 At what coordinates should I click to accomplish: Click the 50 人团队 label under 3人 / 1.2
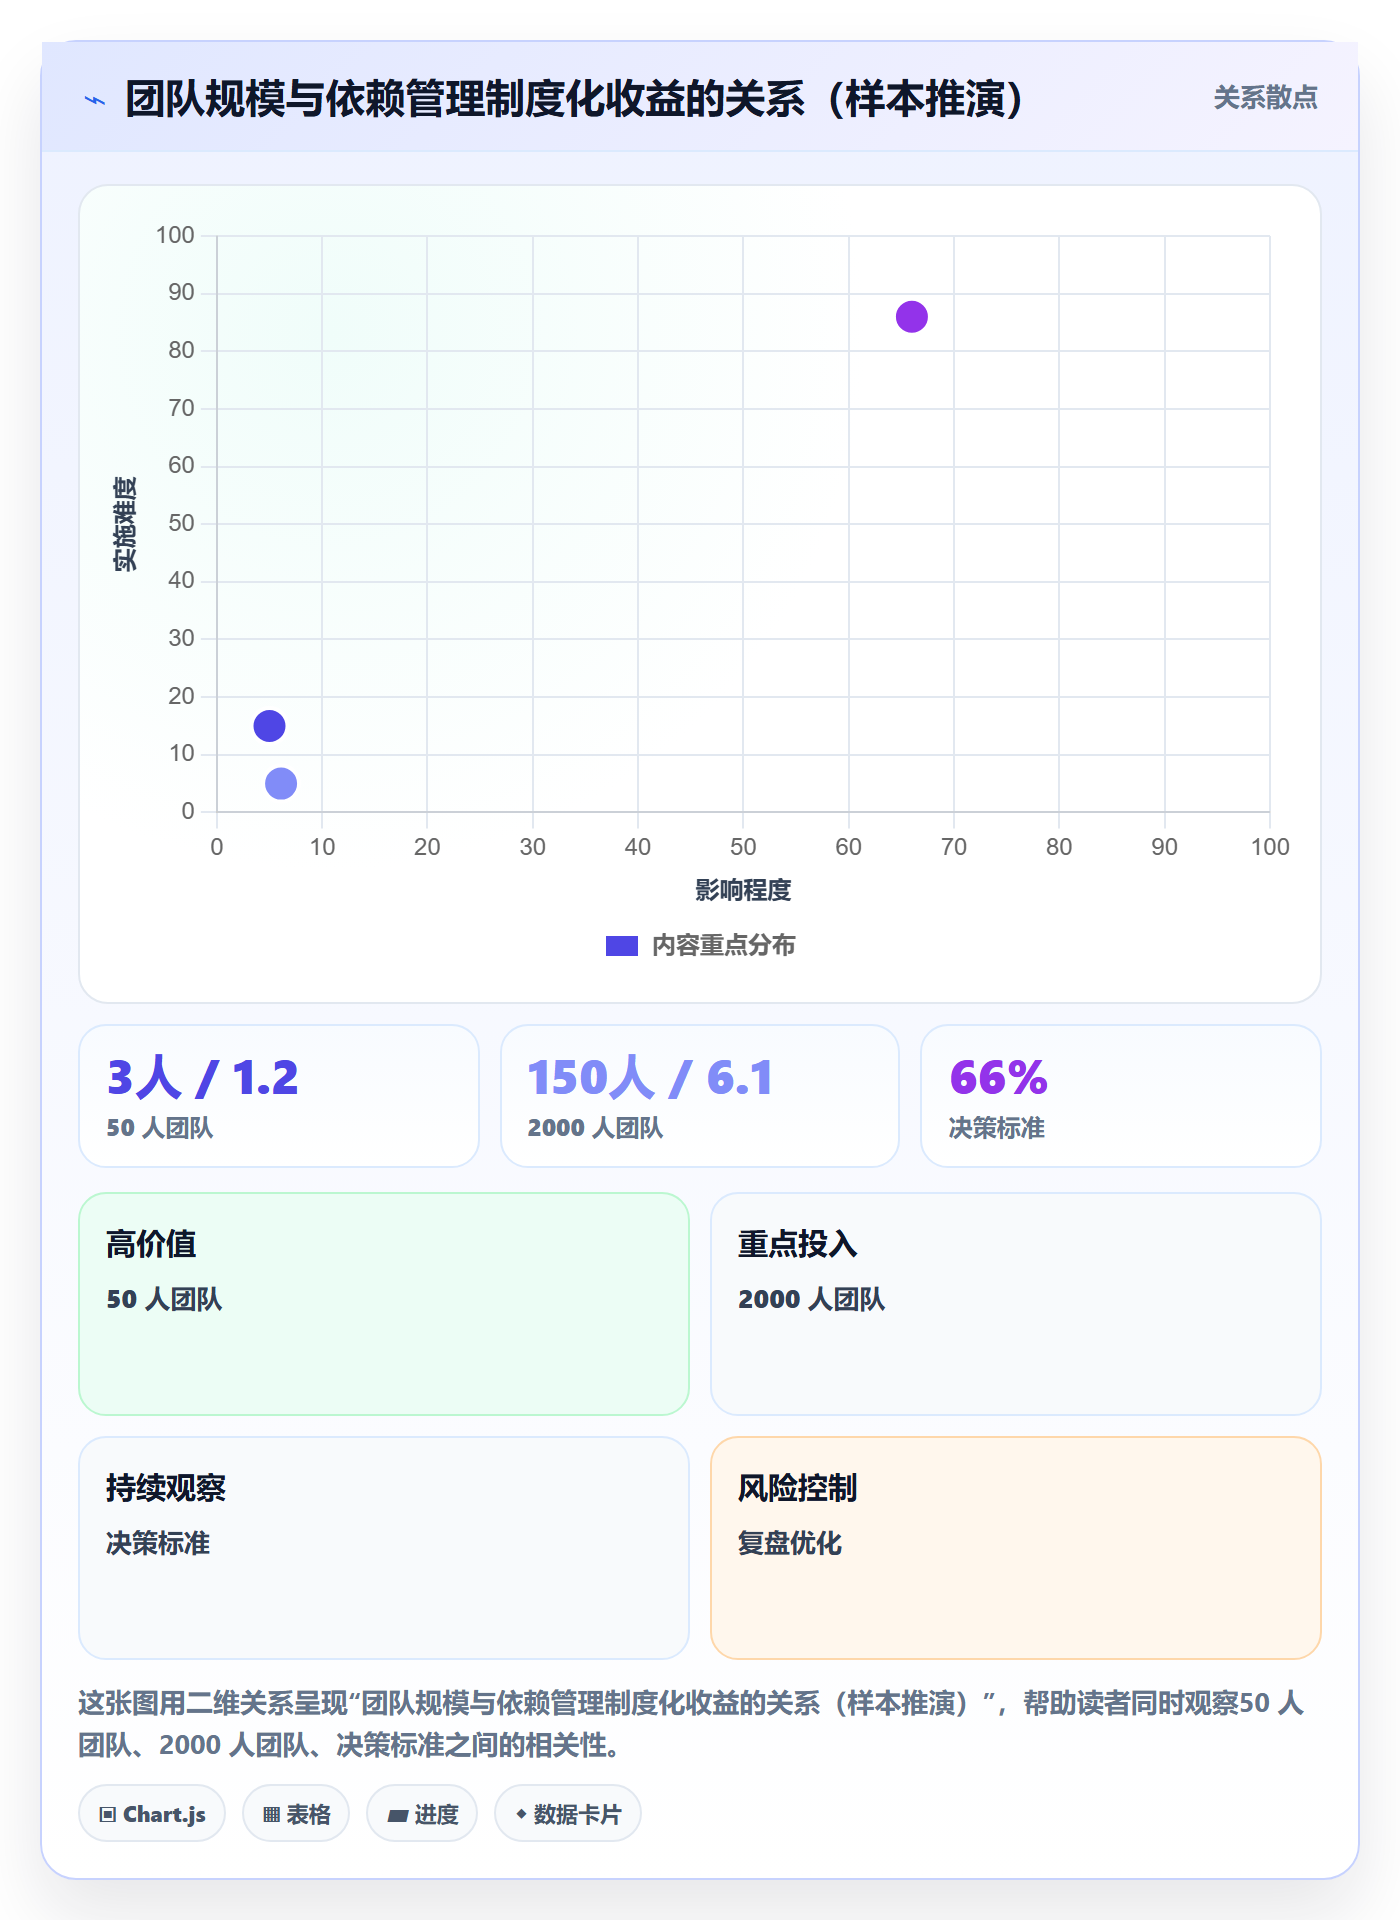[160, 1128]
